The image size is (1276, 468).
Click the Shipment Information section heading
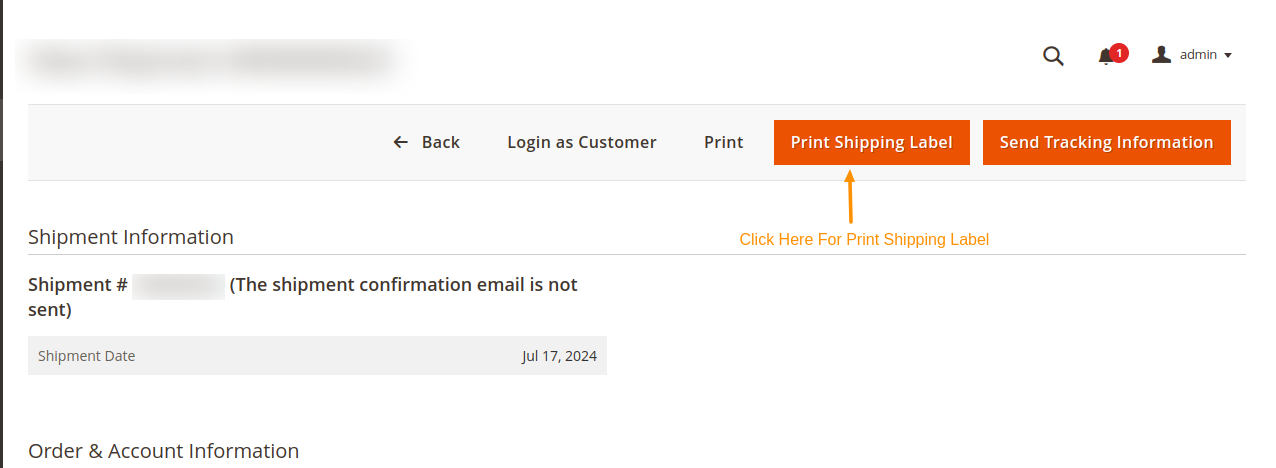pos(131,237)
